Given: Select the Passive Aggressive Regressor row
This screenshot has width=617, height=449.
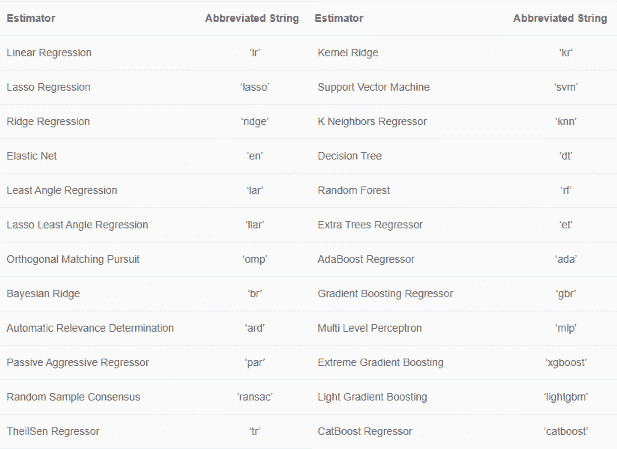Looking at the screenshot, I should [x=75, y=362].
